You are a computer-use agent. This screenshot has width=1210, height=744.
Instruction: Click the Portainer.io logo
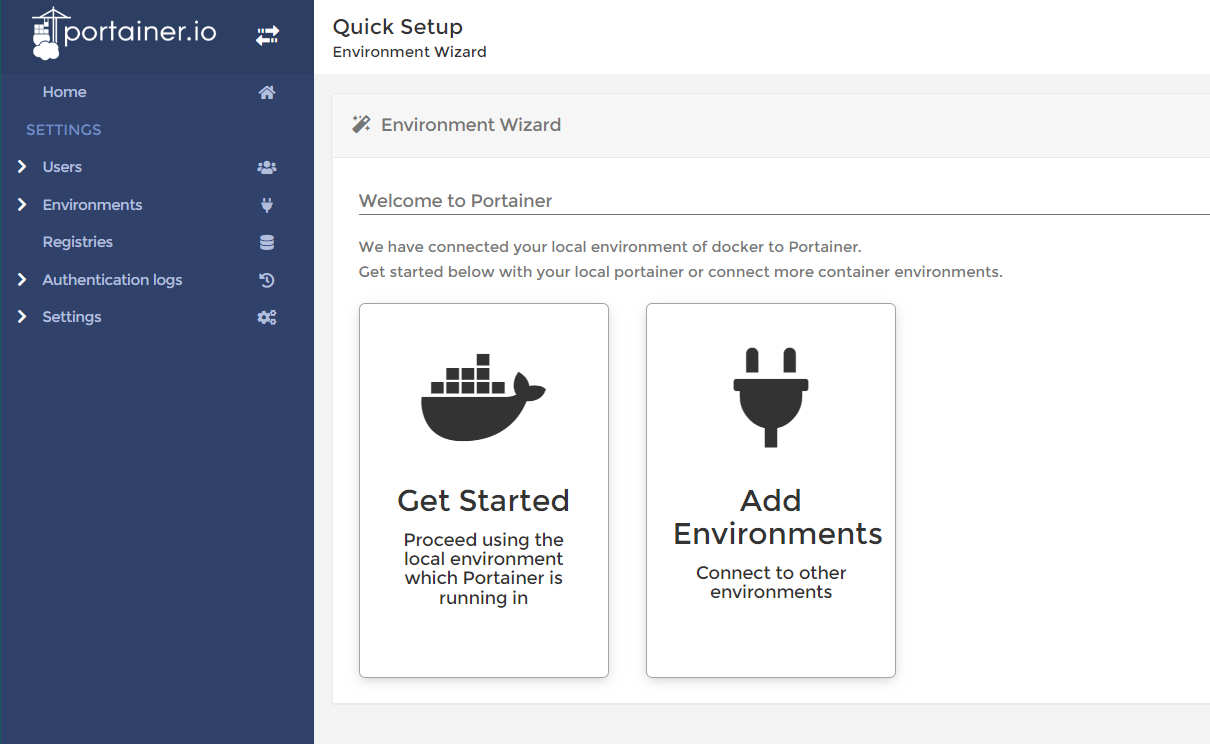124,33
